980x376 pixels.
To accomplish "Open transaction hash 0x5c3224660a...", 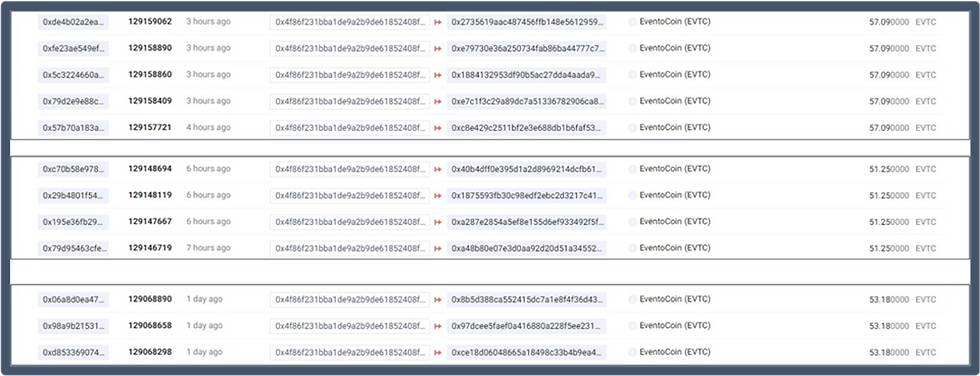I will 73,75.
